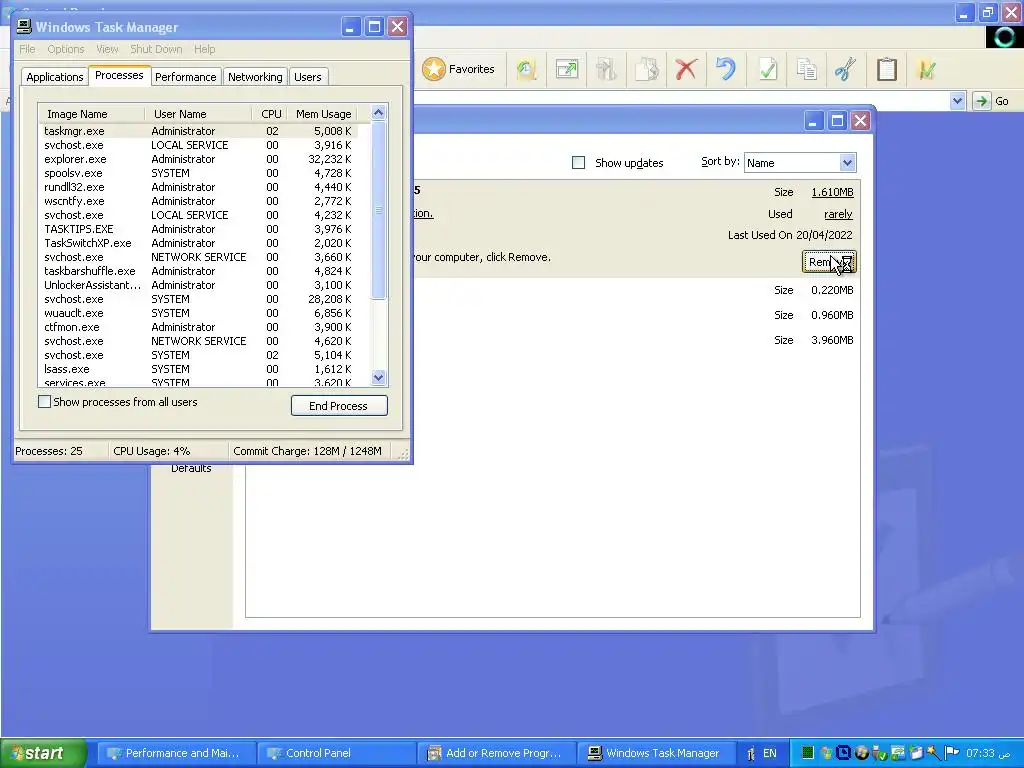Click the folder with checkmark tray icon

coord(916,753)
